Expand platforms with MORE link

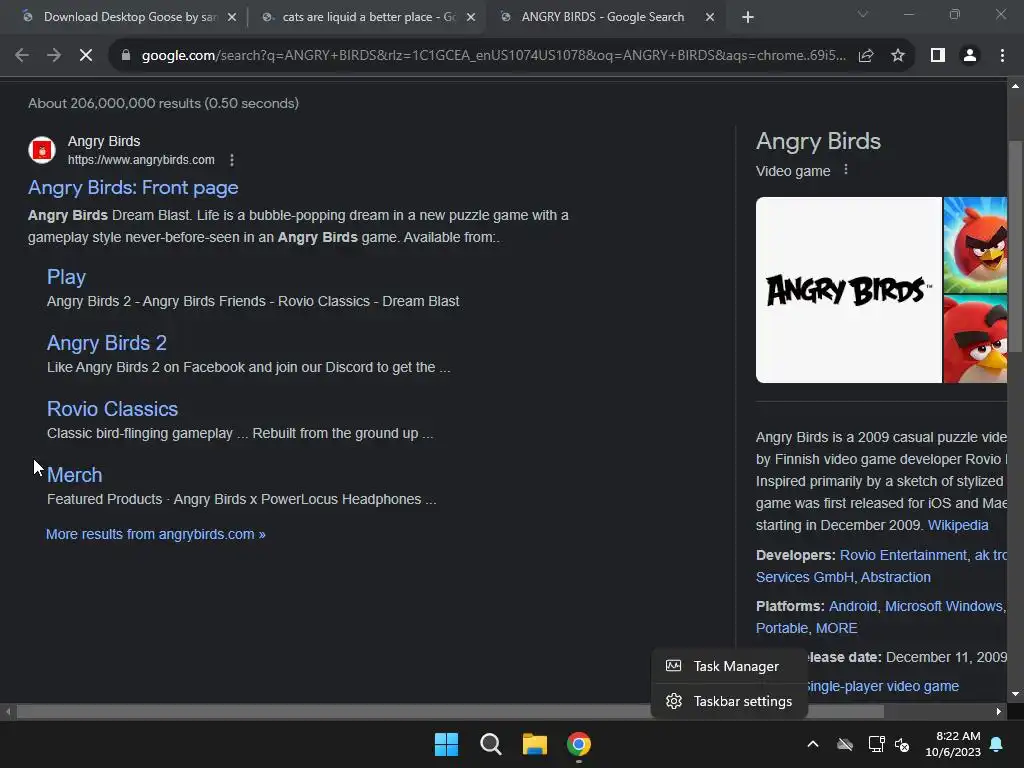837,628
